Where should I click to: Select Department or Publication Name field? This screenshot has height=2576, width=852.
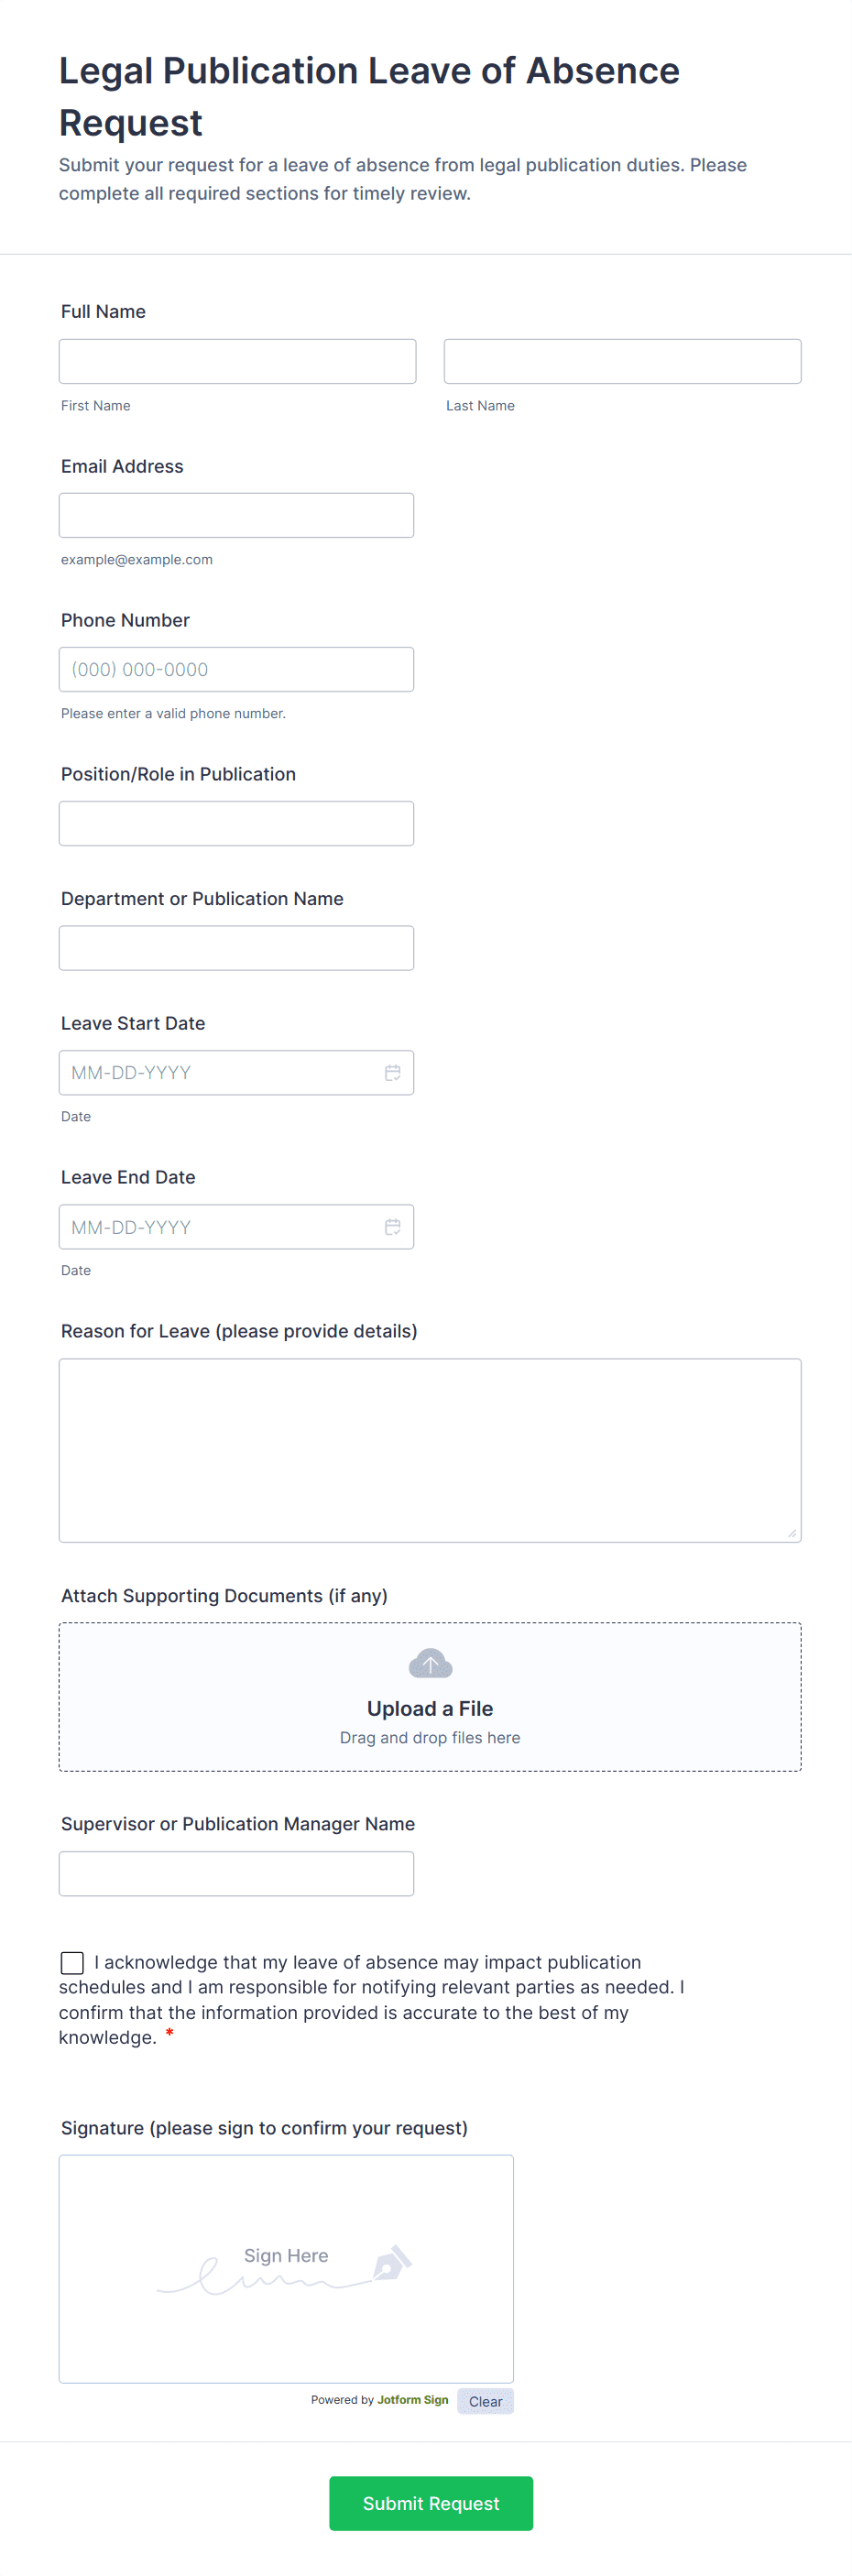(236, 947)
